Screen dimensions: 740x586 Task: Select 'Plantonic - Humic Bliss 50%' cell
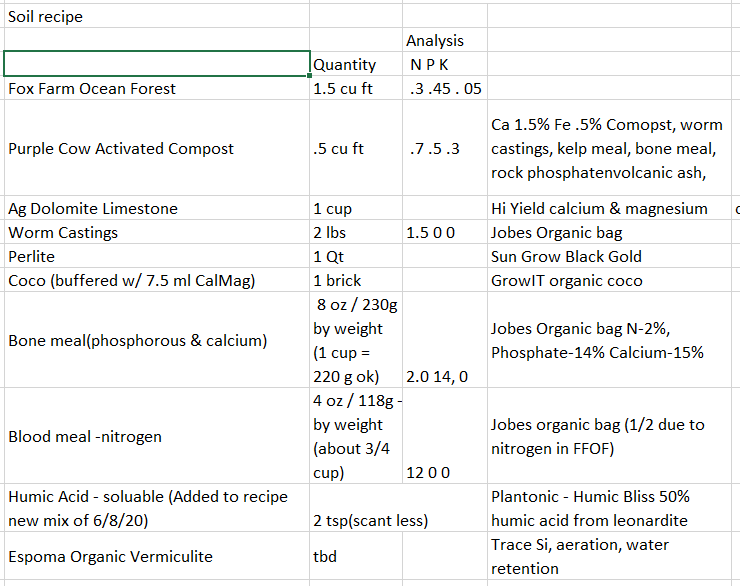(x=609, y=508)
